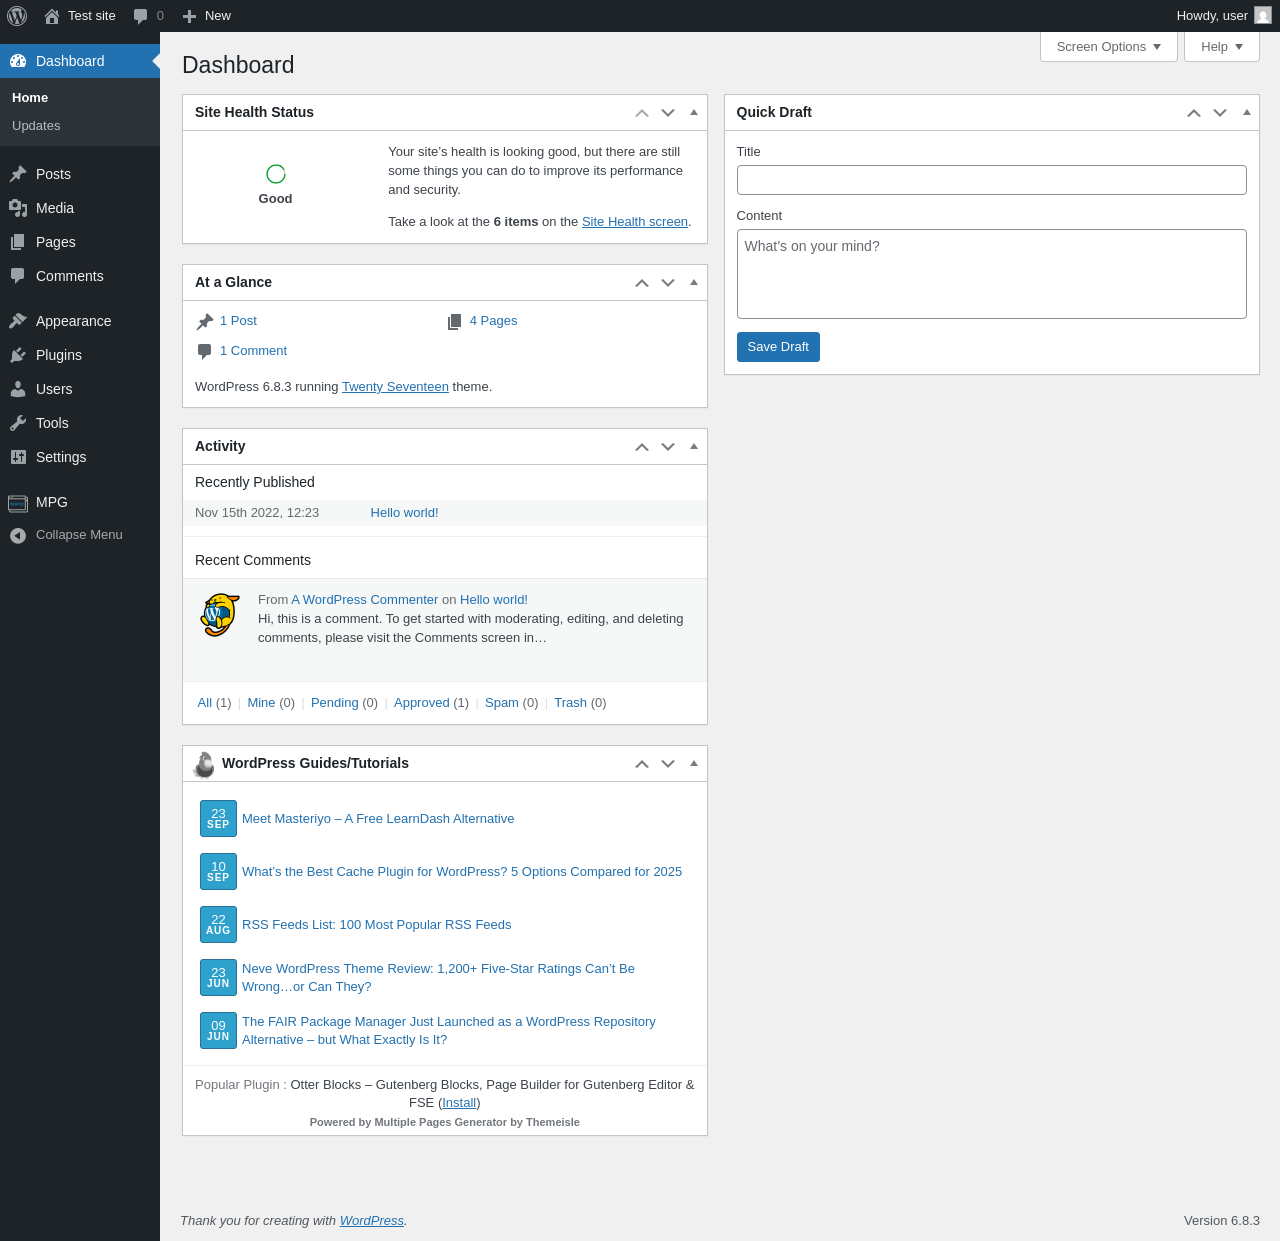Open the footer WordPress link
This screenshot has height=1241, width=1280.
click(372, 1221)
